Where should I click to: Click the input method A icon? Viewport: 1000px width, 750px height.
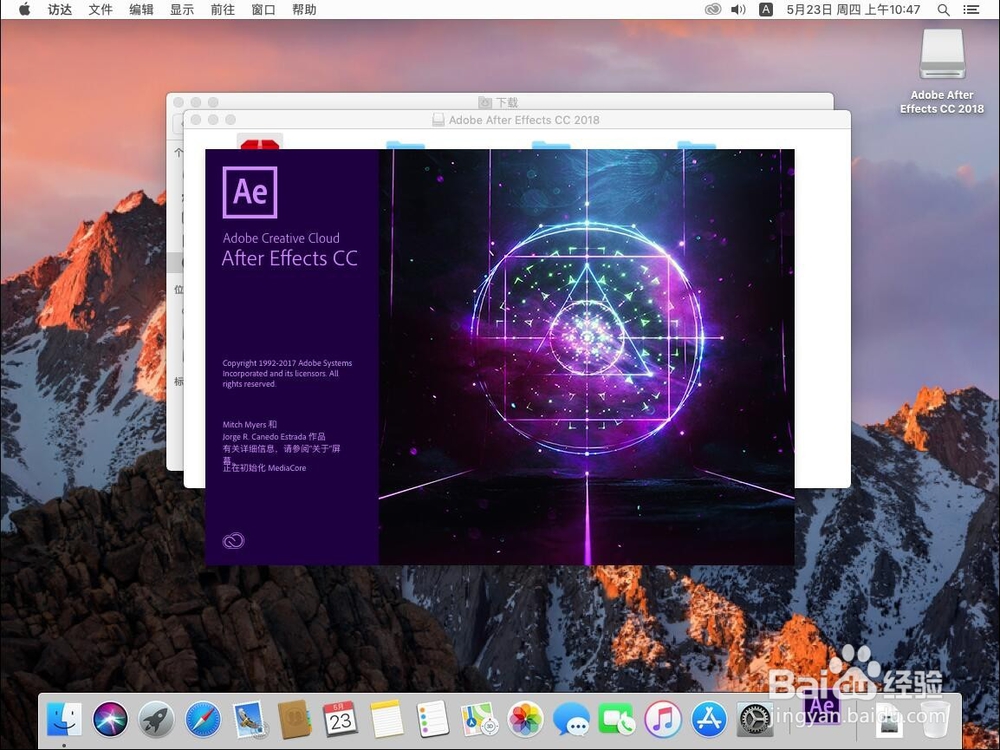coord(766,10)
